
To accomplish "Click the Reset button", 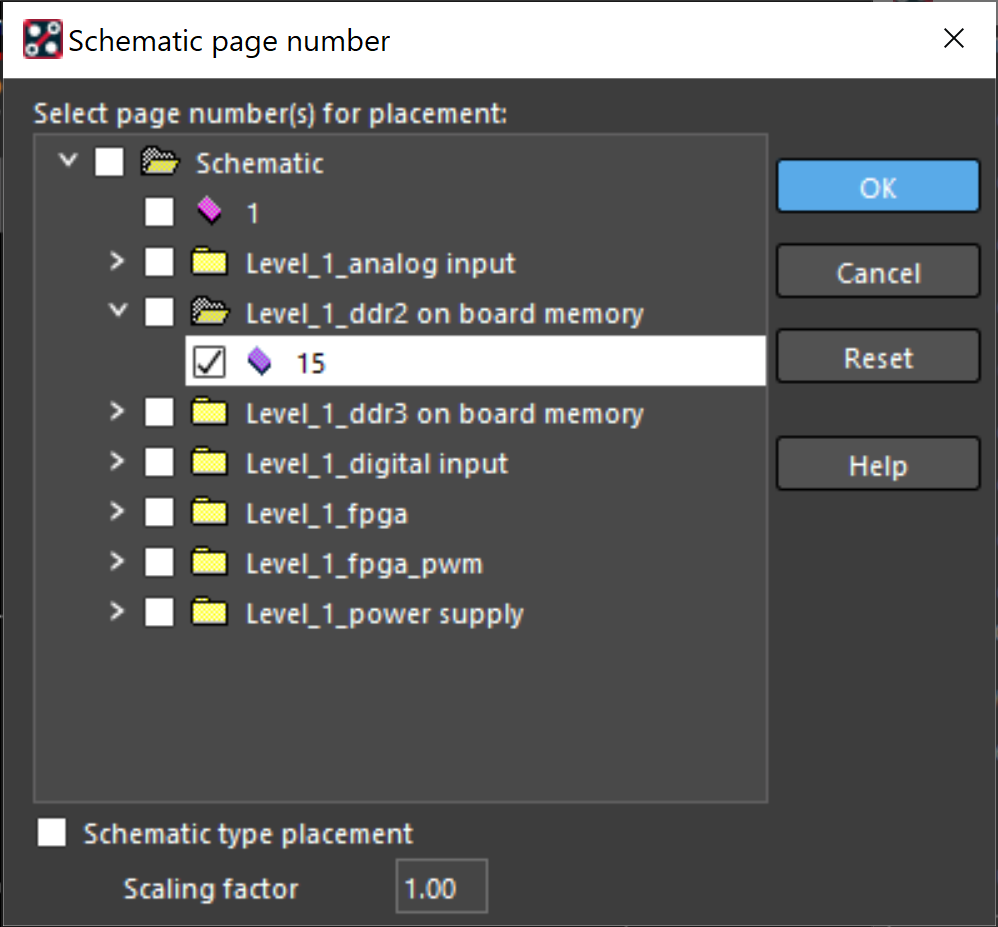I will (x=878, y=356).
